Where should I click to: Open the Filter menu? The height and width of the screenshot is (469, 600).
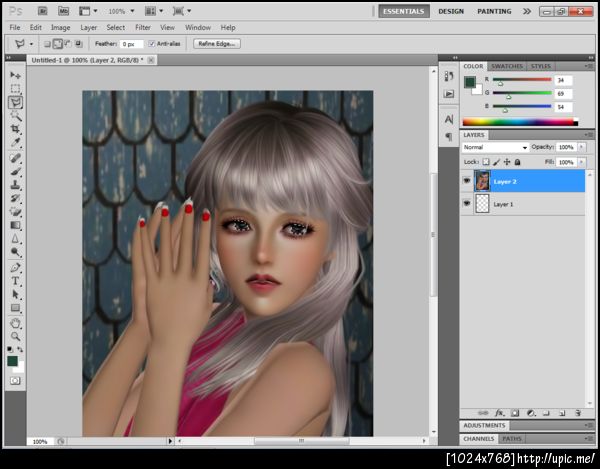click(x=143, y=27)
